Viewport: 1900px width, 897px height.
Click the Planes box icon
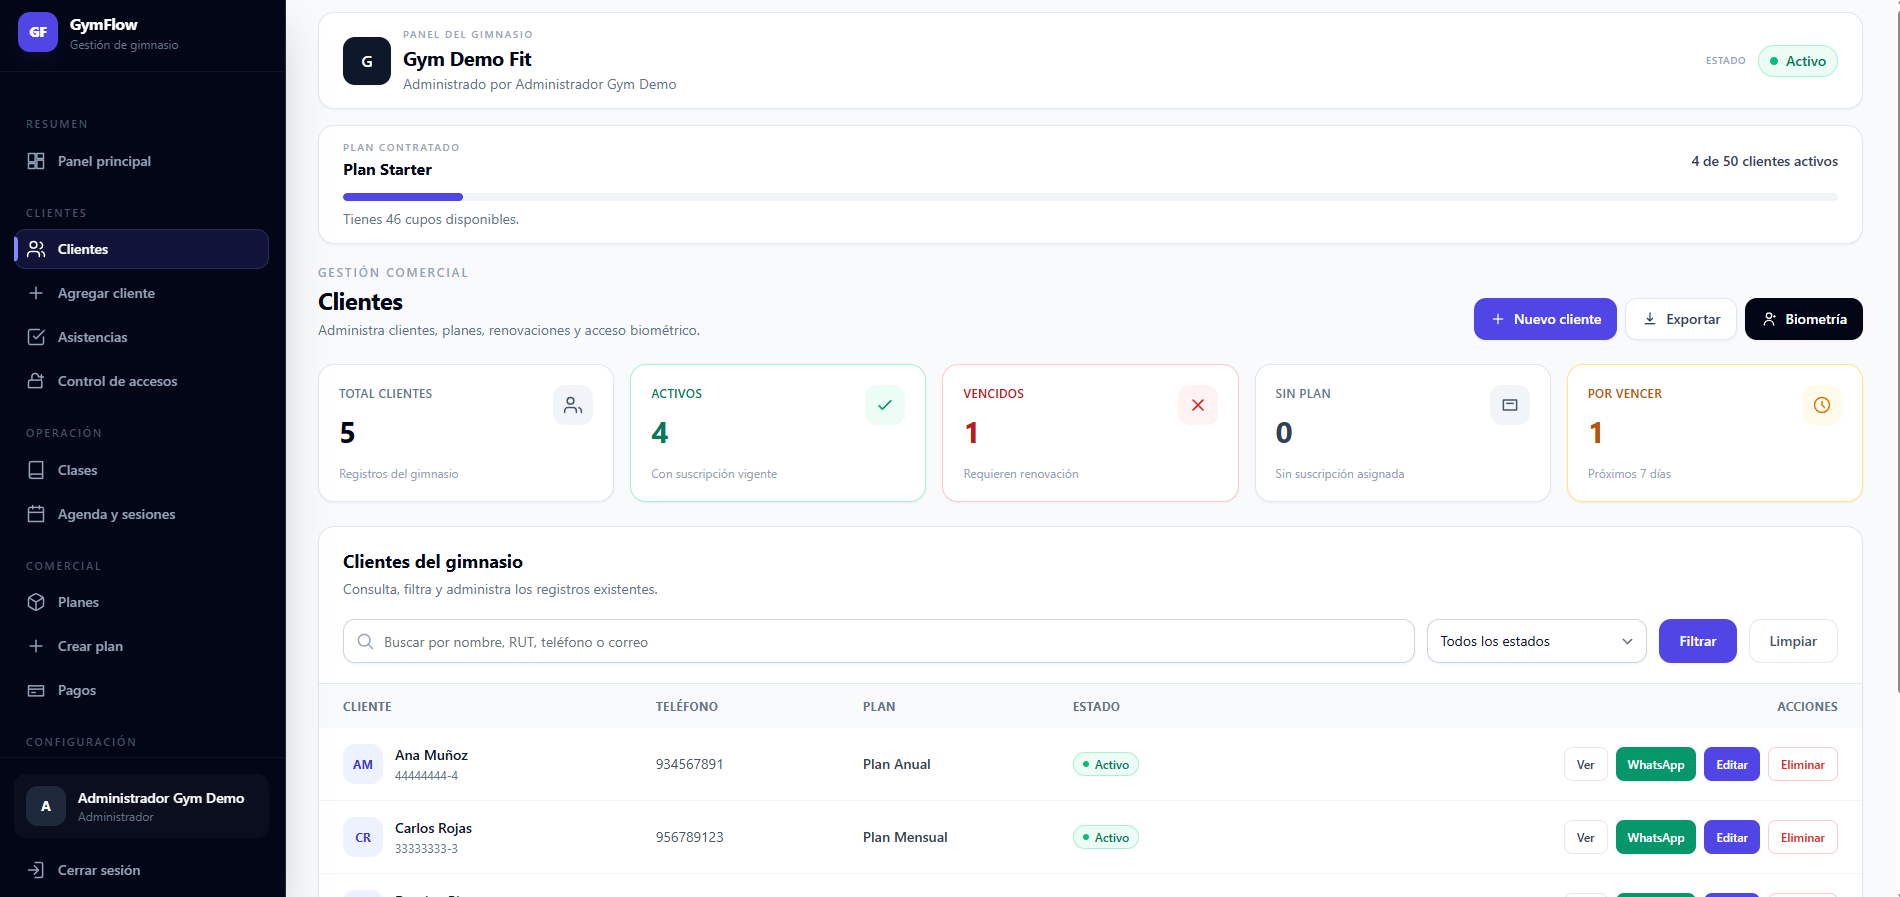[x=36, y=602]
